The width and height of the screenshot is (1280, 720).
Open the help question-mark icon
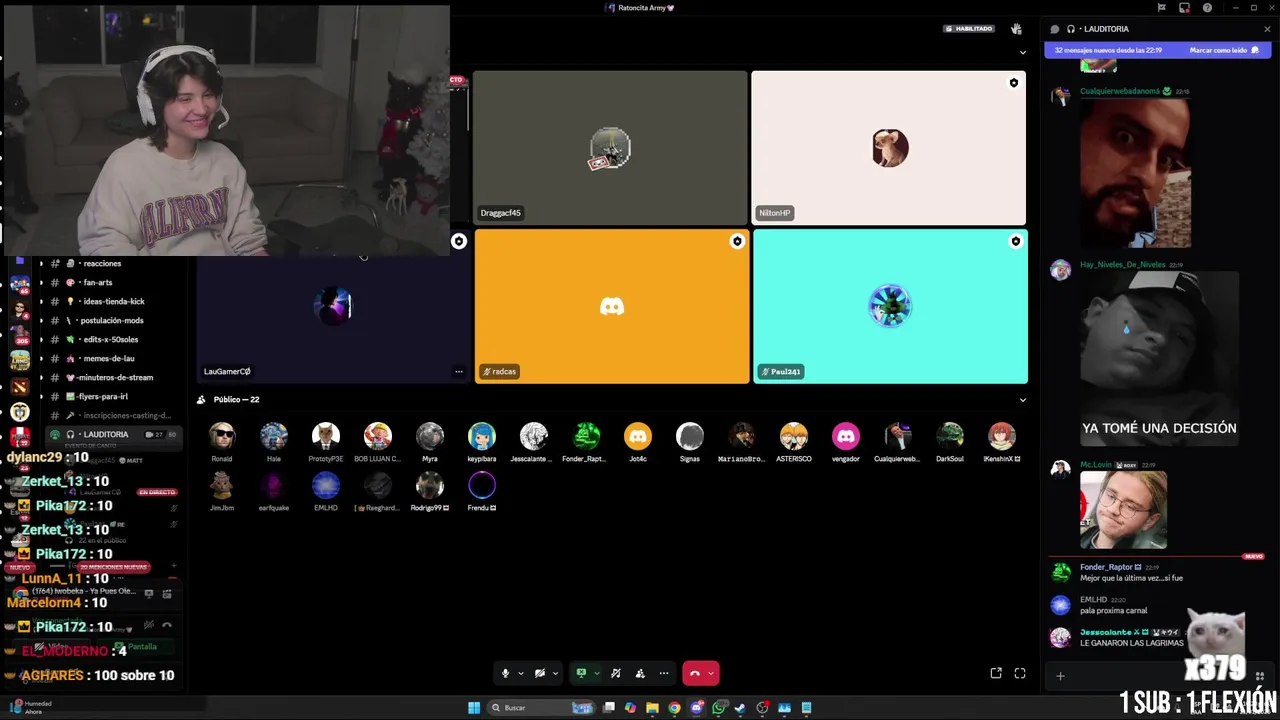(x=1207, y=8)
